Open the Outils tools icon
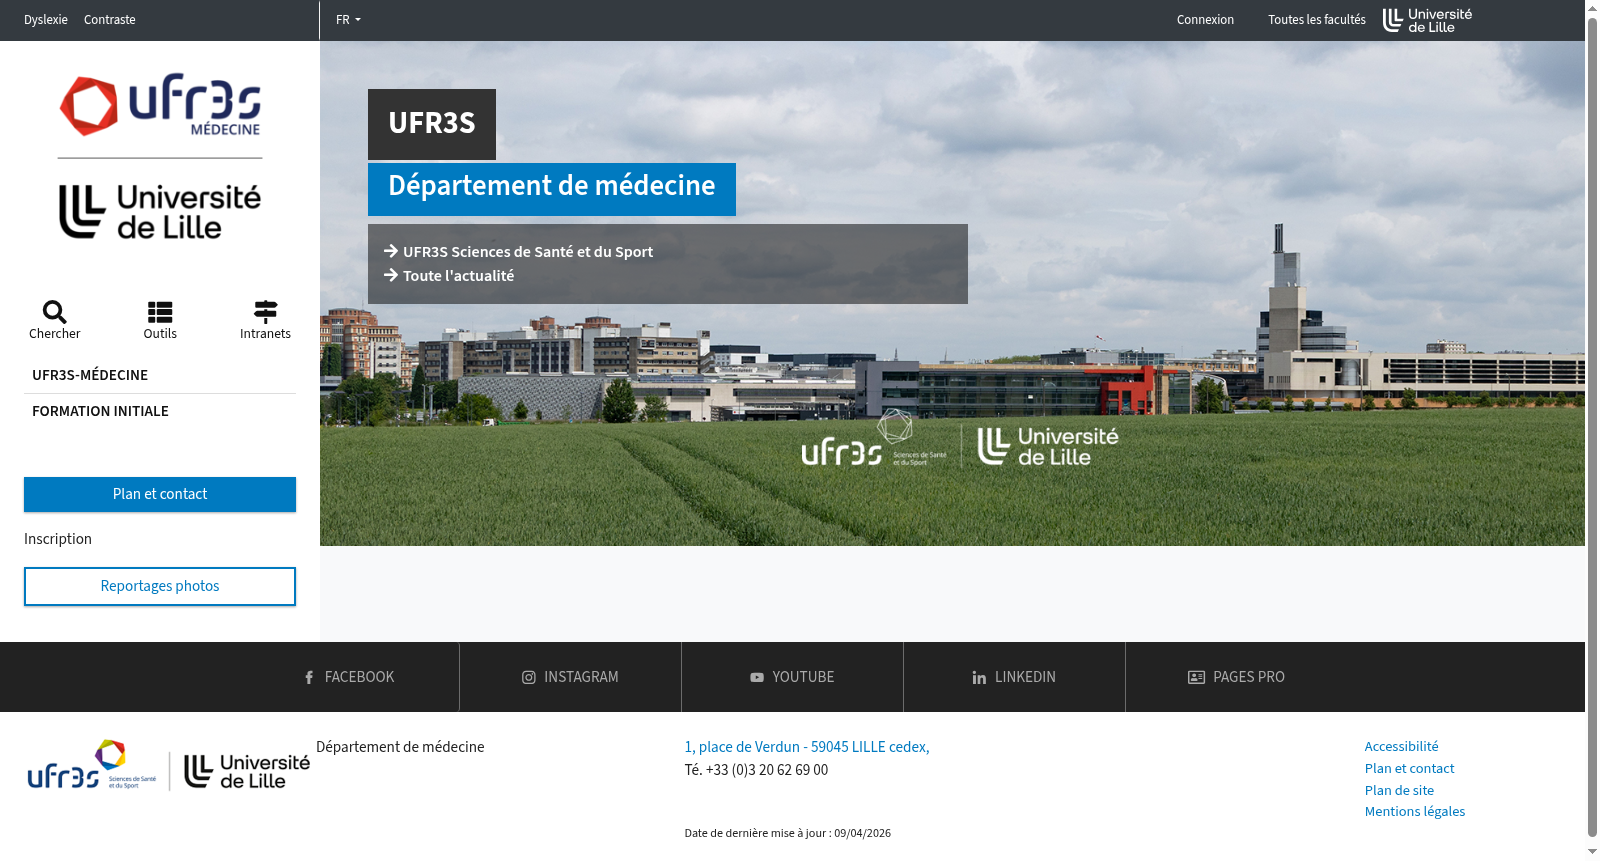The width and height of the screenshot is (1600, 861). [x=160, y=320]
